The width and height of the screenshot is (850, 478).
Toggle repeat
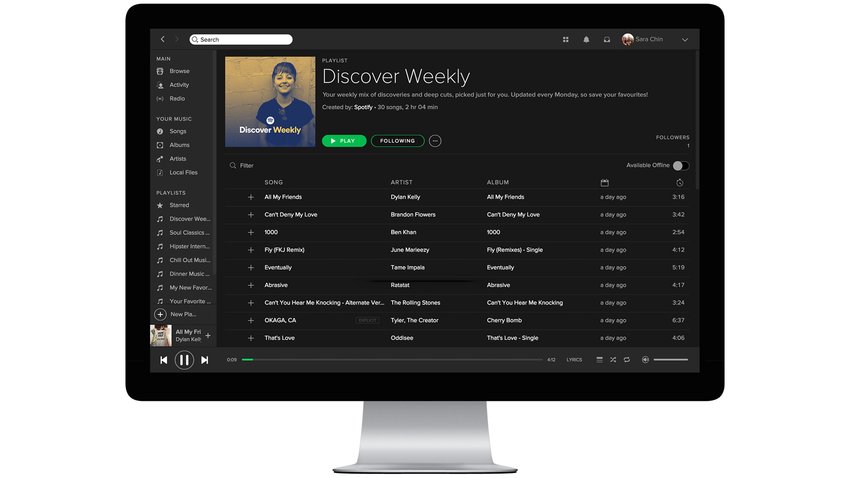point(627,360)
